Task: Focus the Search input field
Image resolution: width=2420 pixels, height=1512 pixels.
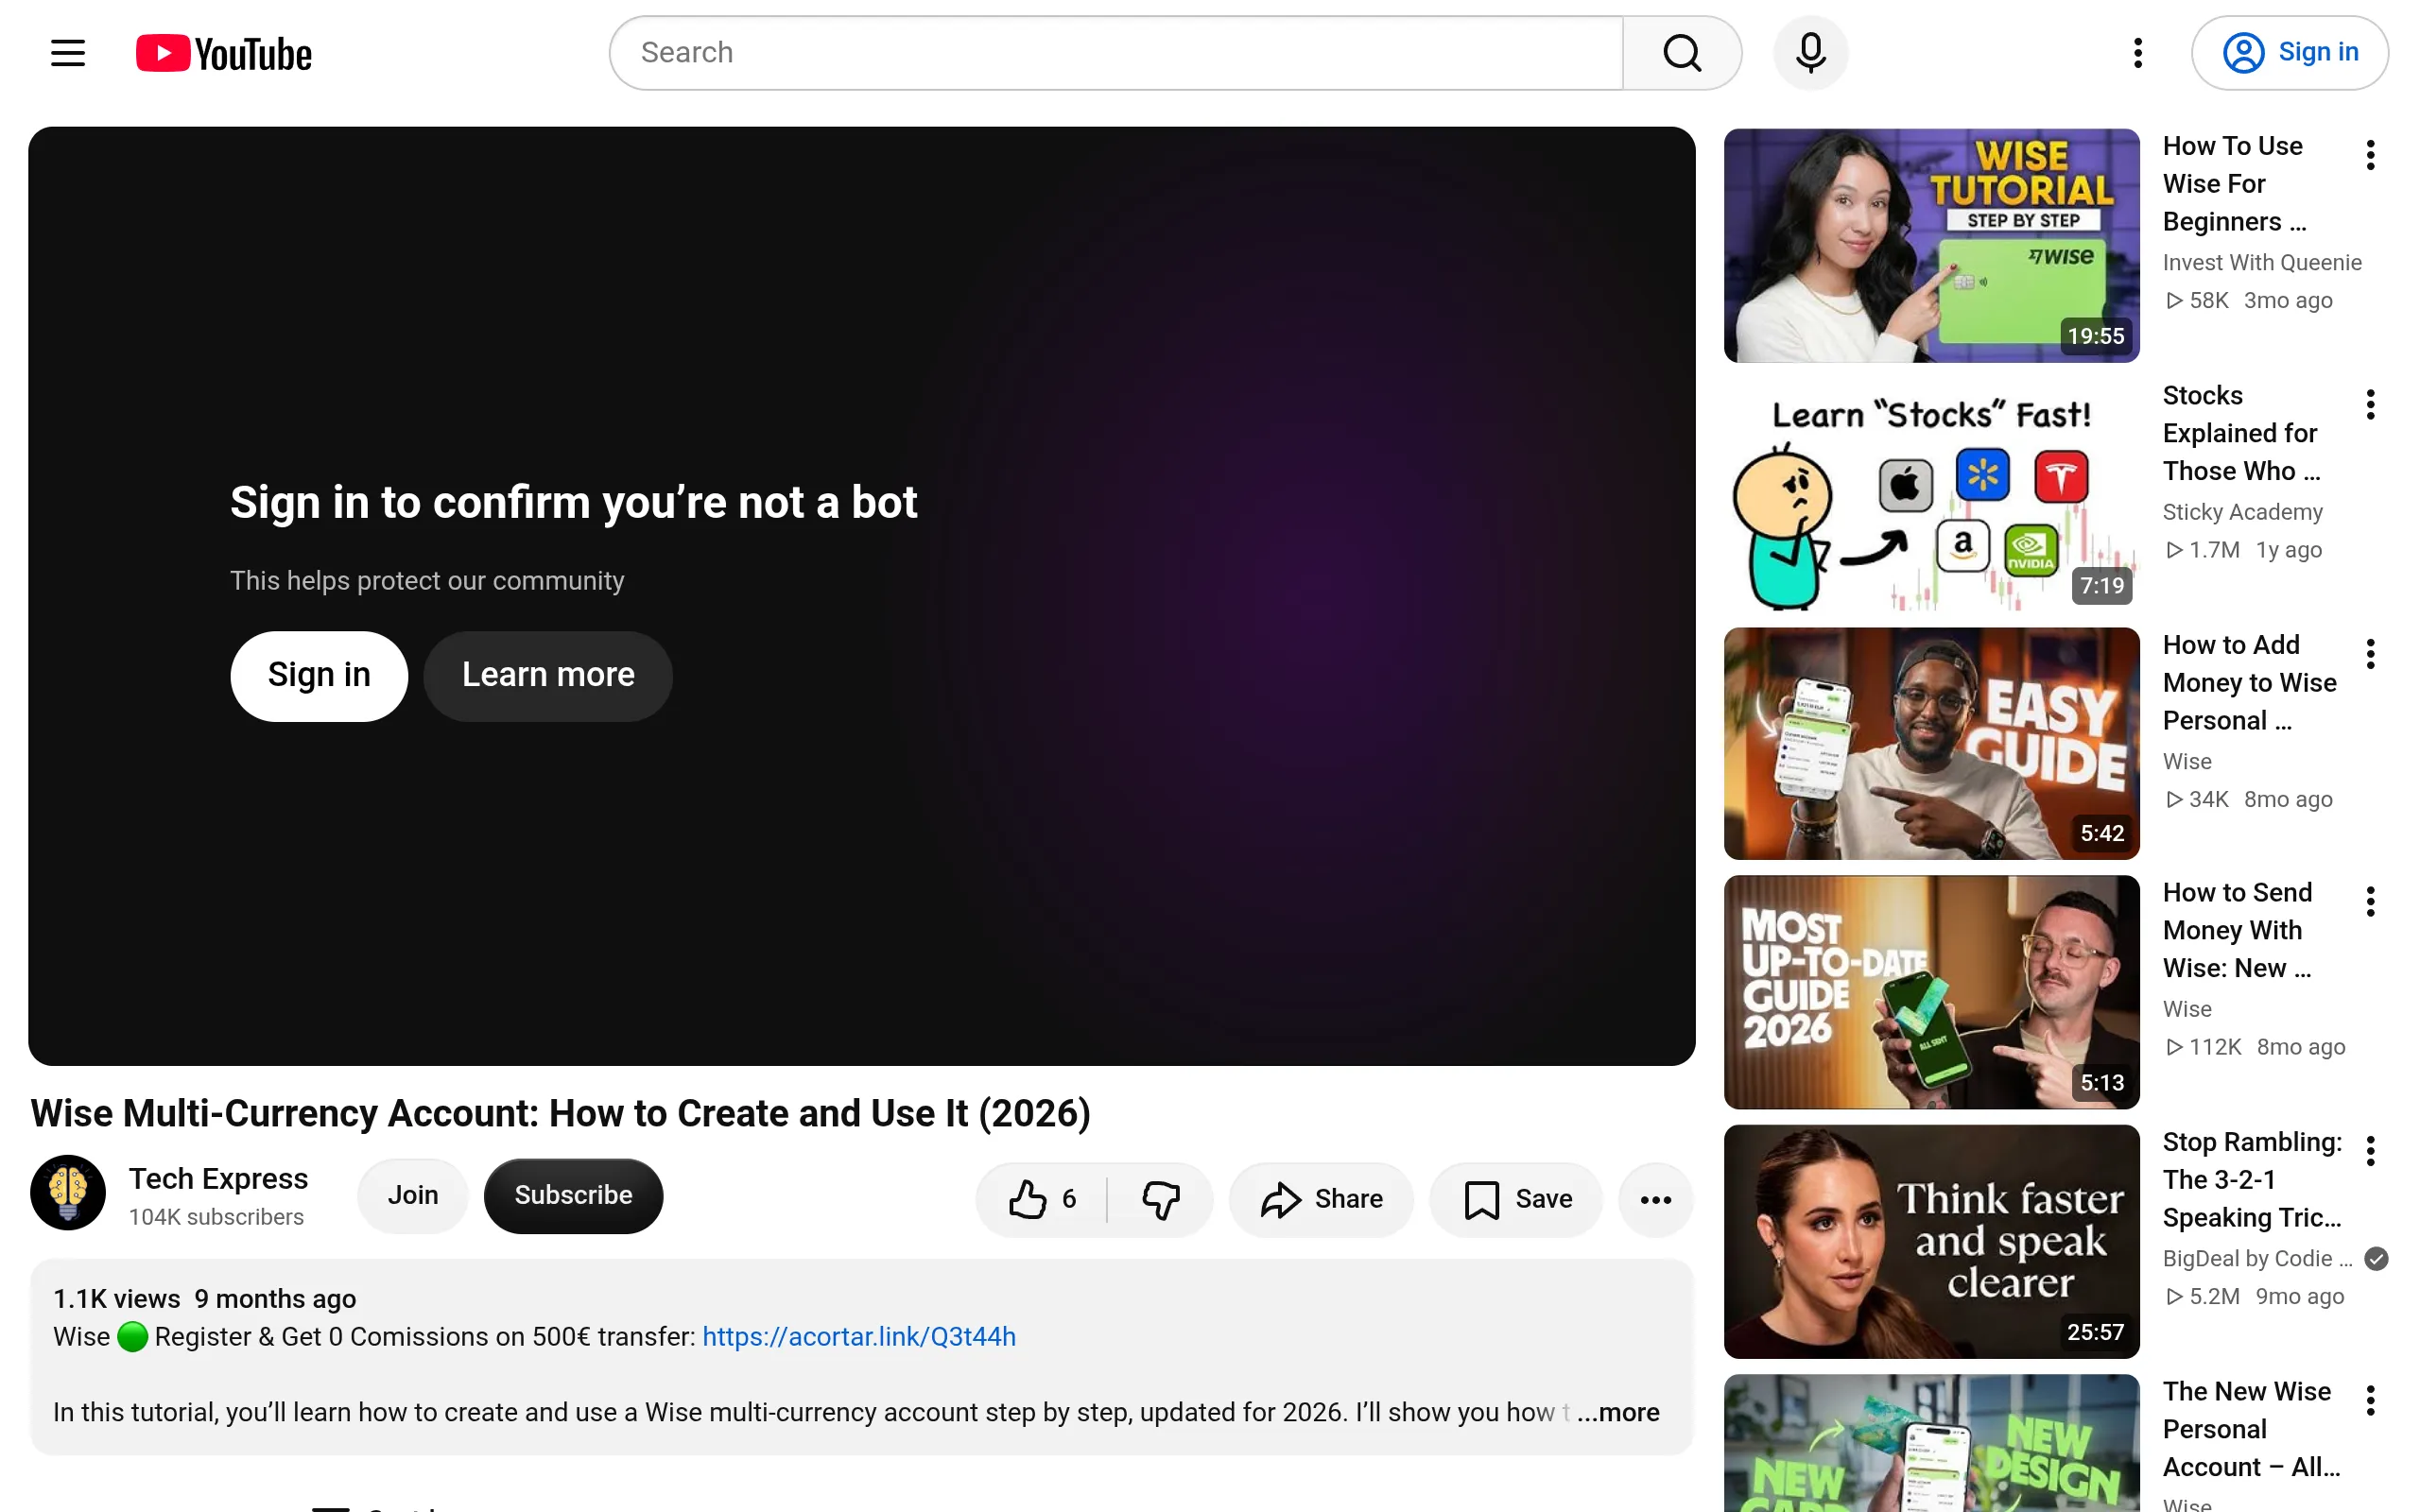Action: point(1117,53)
